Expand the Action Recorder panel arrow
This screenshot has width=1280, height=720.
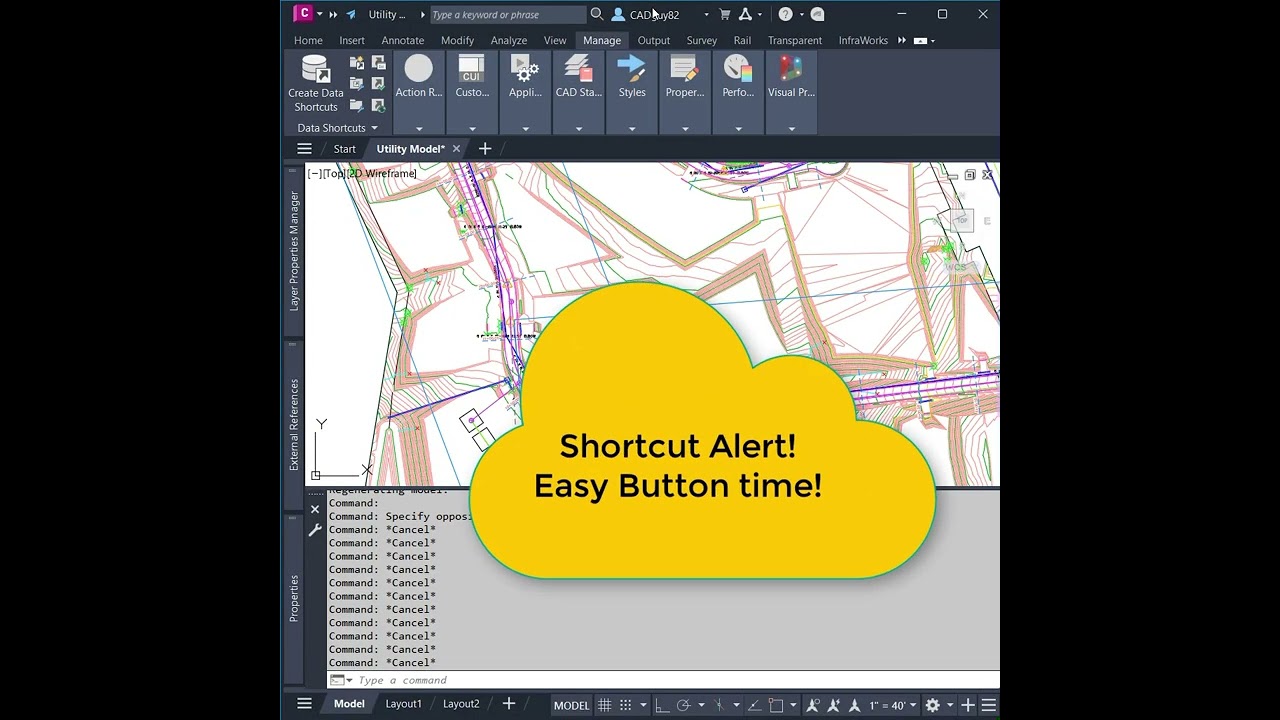pyautogui.click(x=418, y=128)
